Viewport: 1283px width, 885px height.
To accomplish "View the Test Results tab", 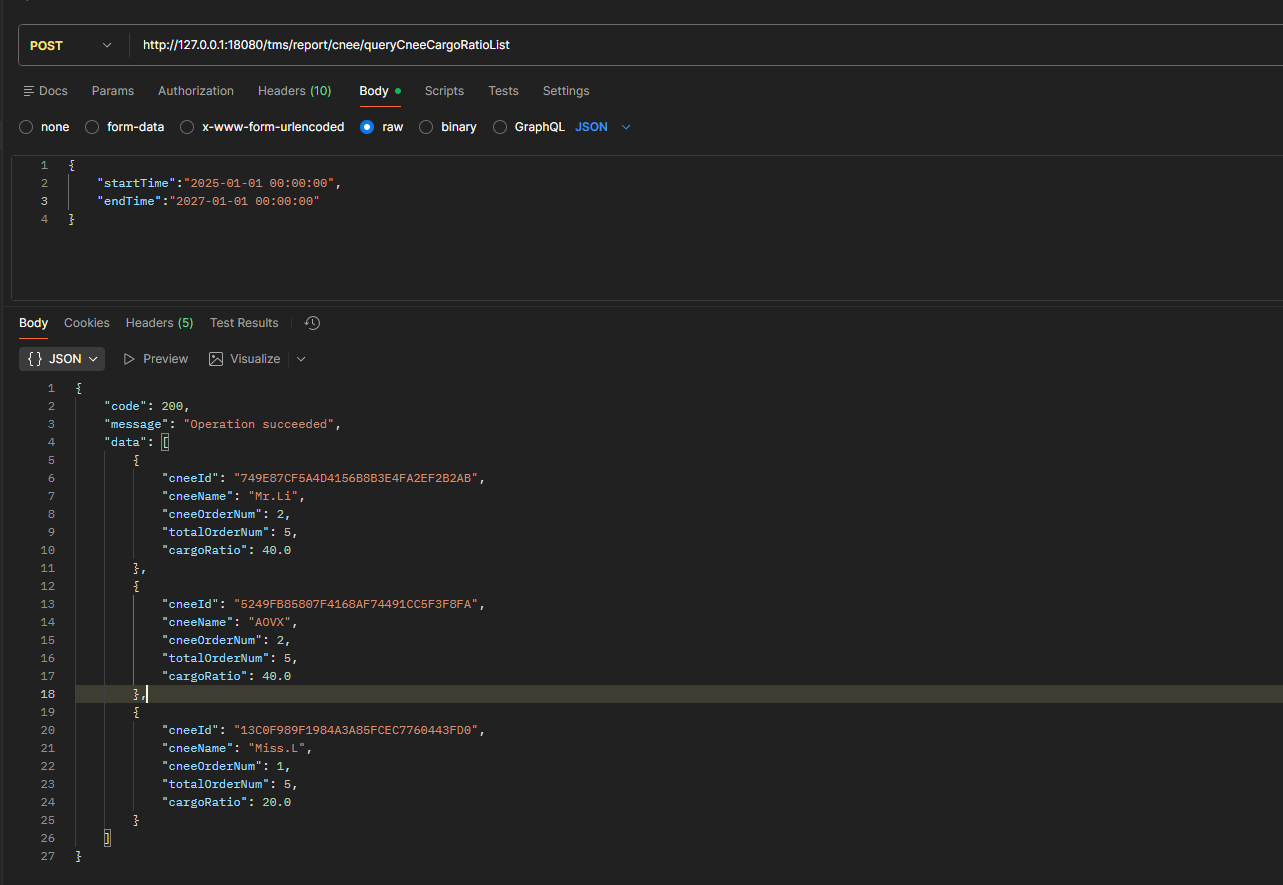I will coord(244,323).
